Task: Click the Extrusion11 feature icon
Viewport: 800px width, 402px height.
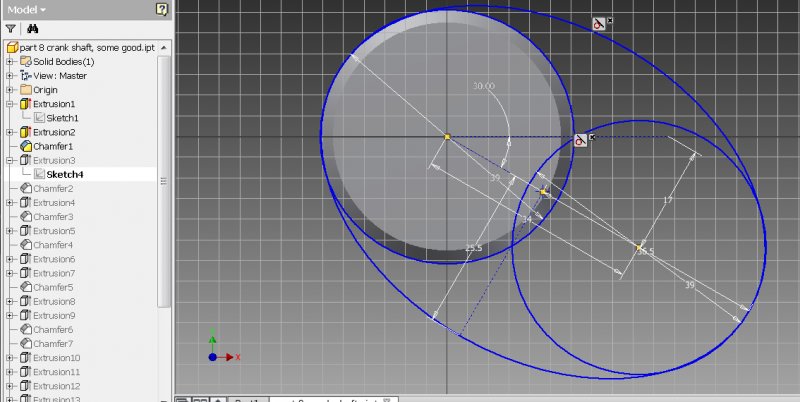Action: [x=26, y=372]
